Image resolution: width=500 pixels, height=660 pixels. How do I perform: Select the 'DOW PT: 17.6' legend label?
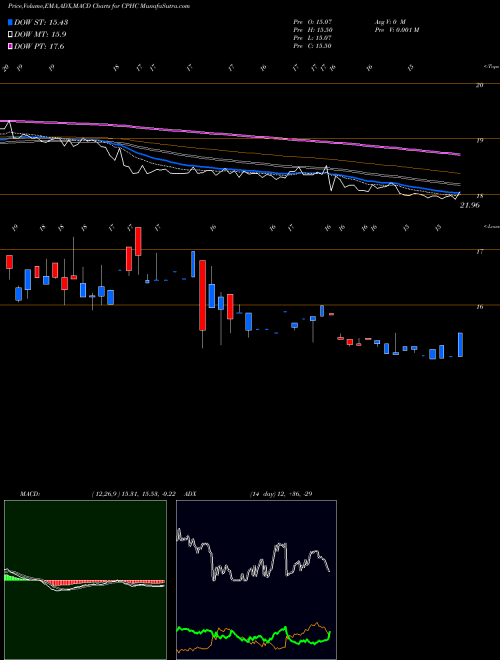(39, 46)
